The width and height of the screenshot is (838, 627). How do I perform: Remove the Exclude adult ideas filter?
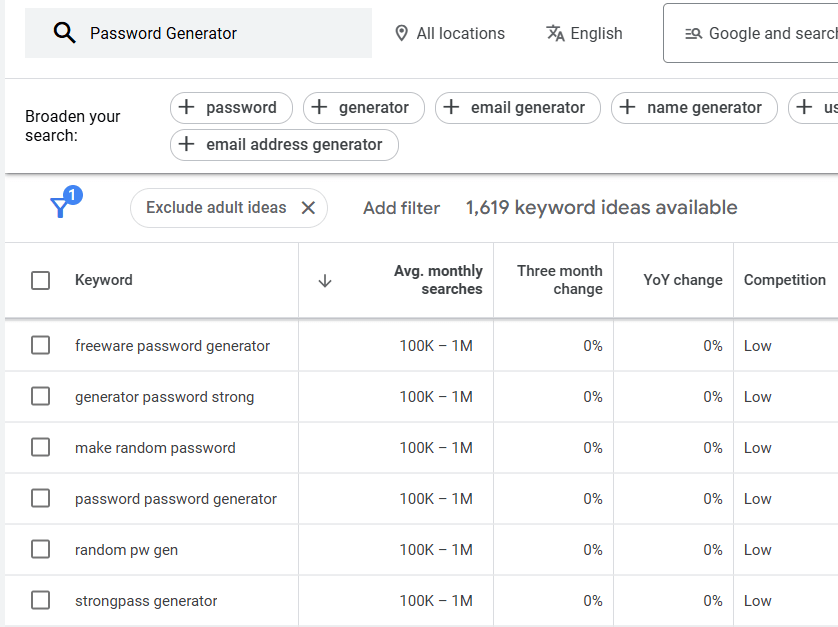click(x=308, y=207)
